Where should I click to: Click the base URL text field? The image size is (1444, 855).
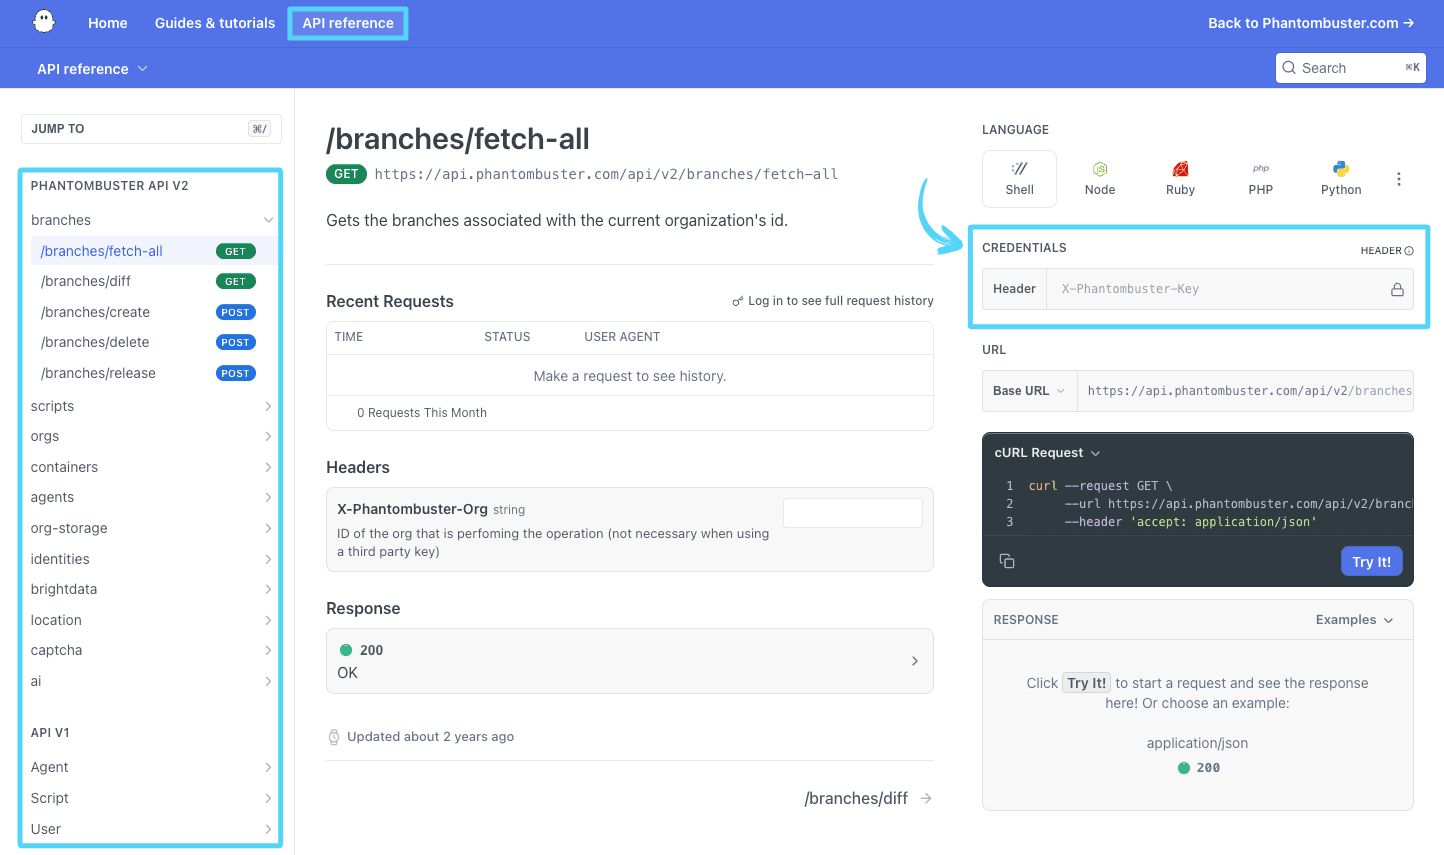point(1245,391)
